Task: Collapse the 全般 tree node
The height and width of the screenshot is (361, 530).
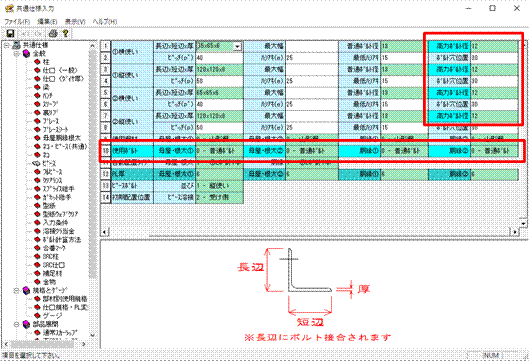Action: tap(16, 53)
